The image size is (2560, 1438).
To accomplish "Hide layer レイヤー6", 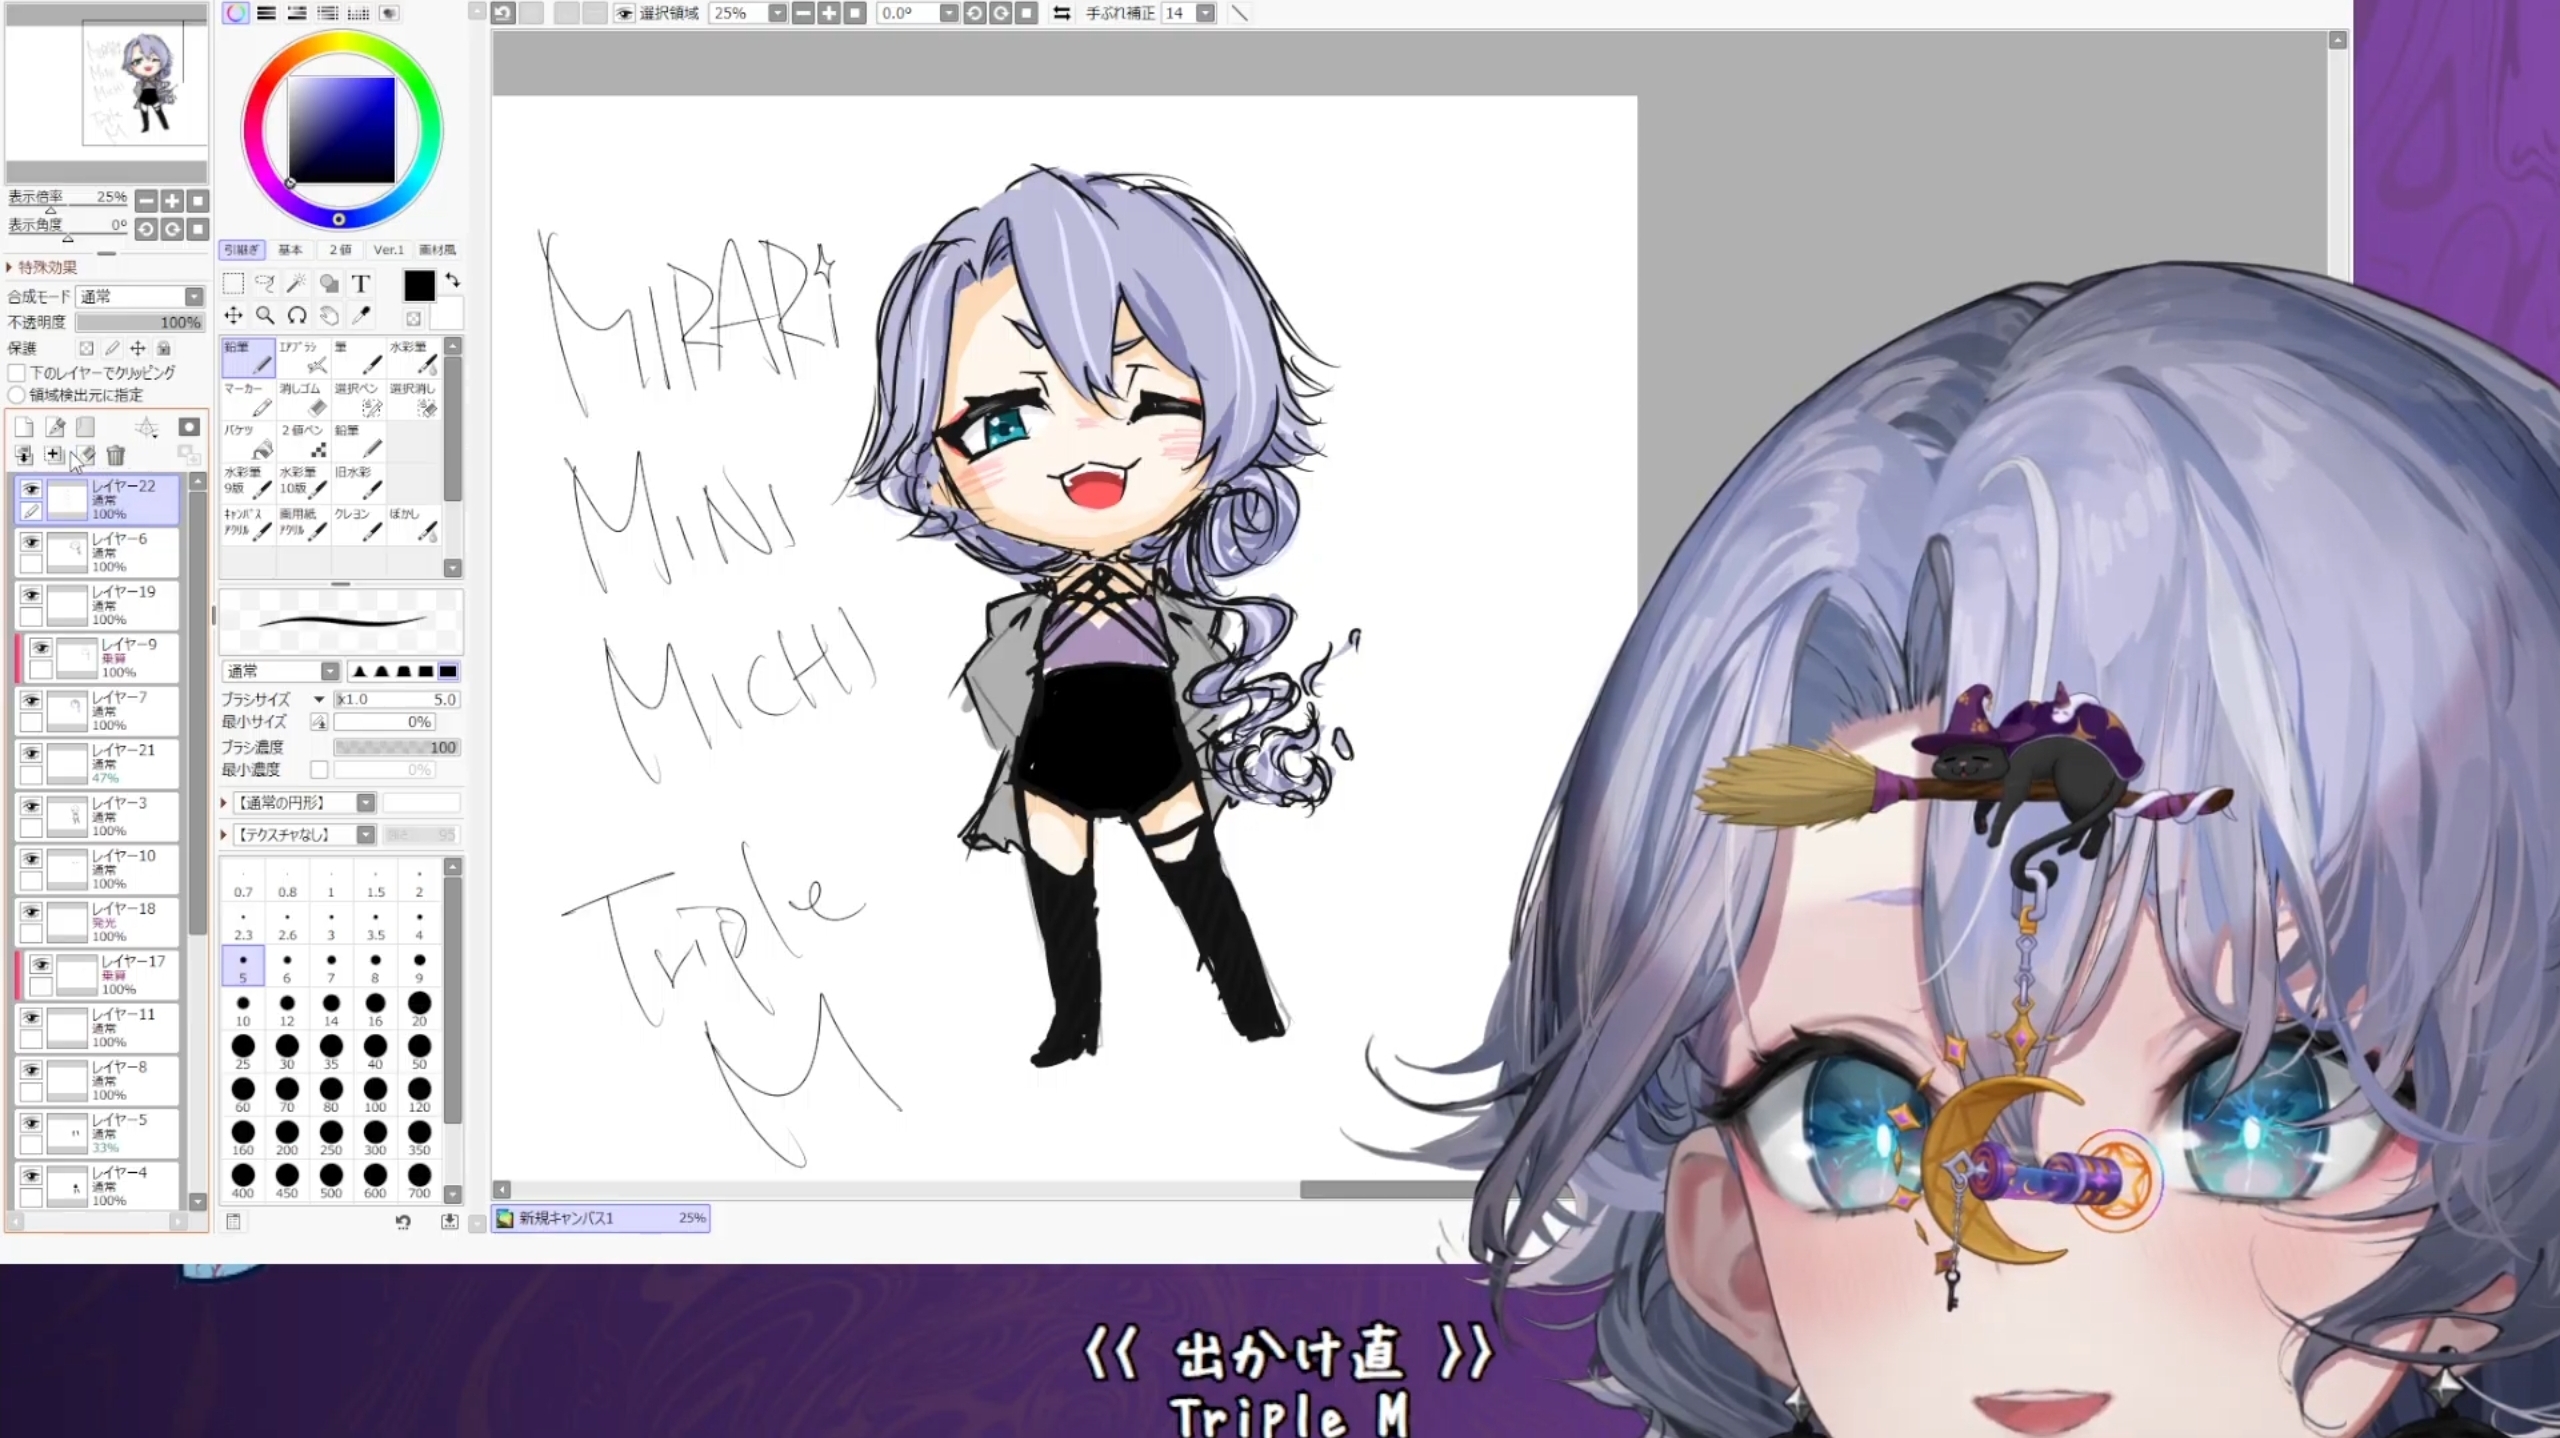I will [x=31, y=542].
